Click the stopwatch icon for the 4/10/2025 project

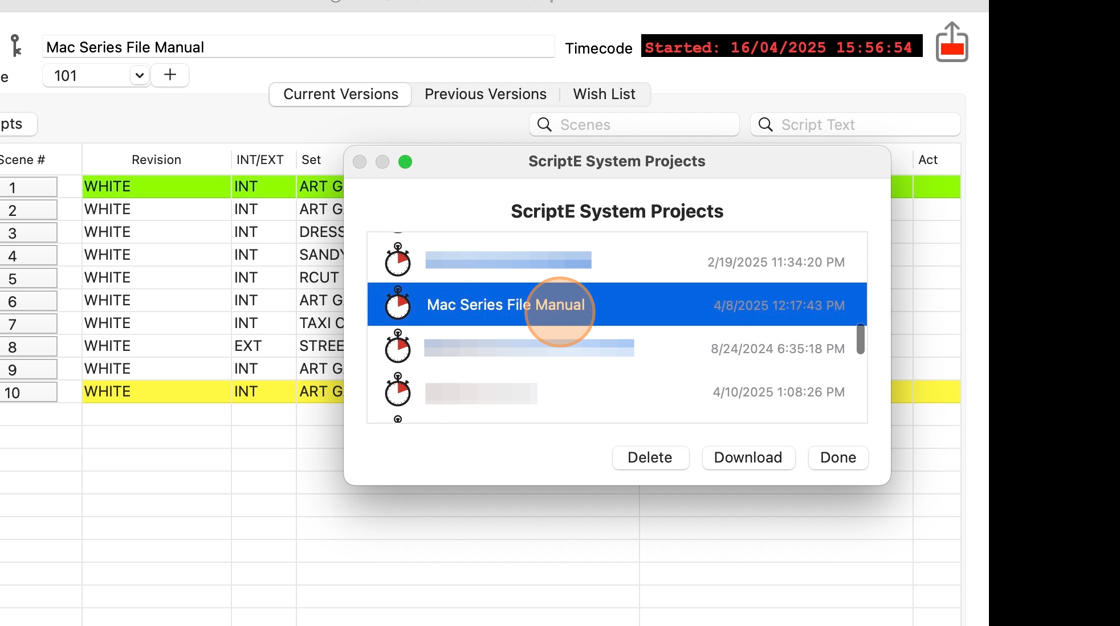(x=398, y=390)
